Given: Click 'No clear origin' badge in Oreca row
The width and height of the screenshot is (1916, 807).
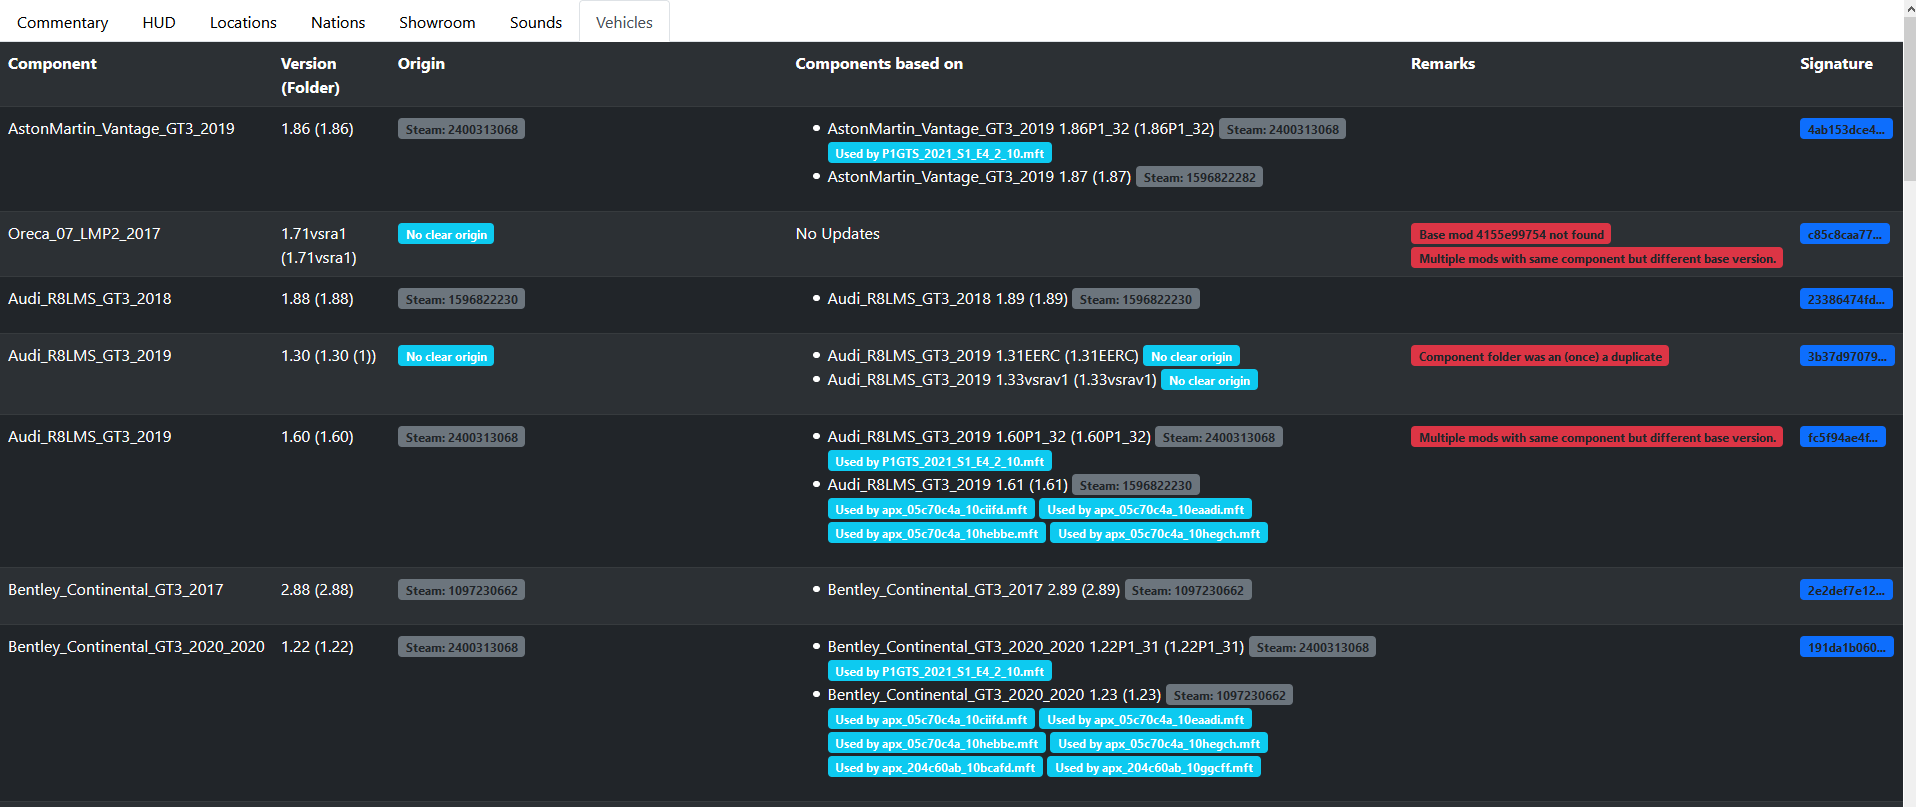Looking at the screenshot, I should [446, 234].
